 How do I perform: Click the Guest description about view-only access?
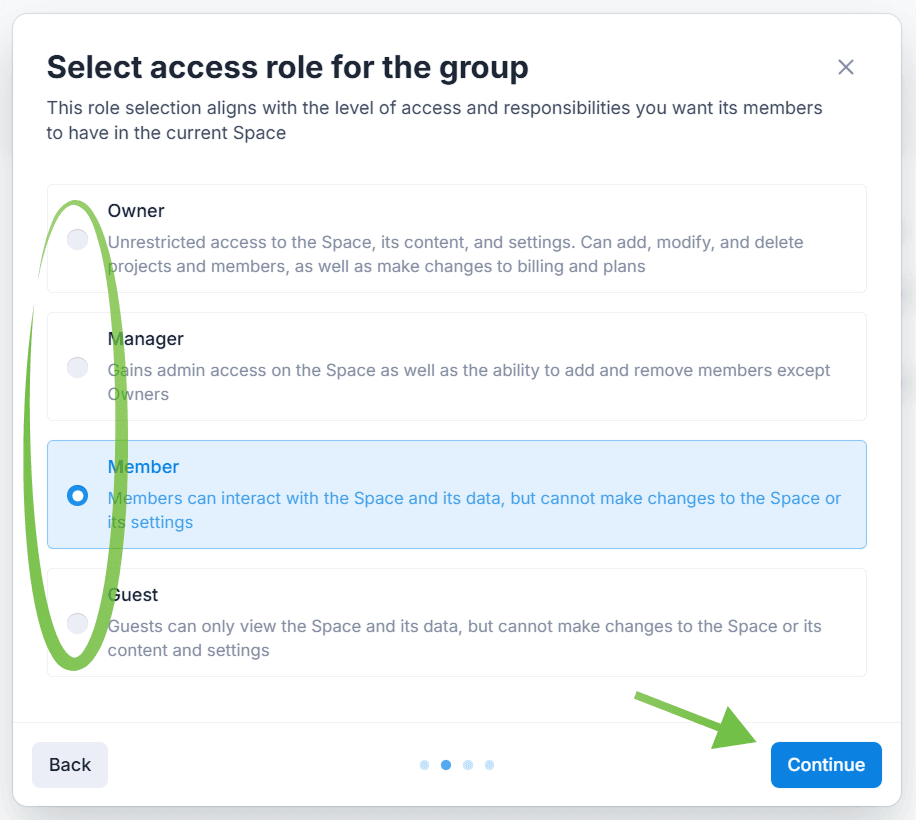pyautogui.click(x=464, y=638)
